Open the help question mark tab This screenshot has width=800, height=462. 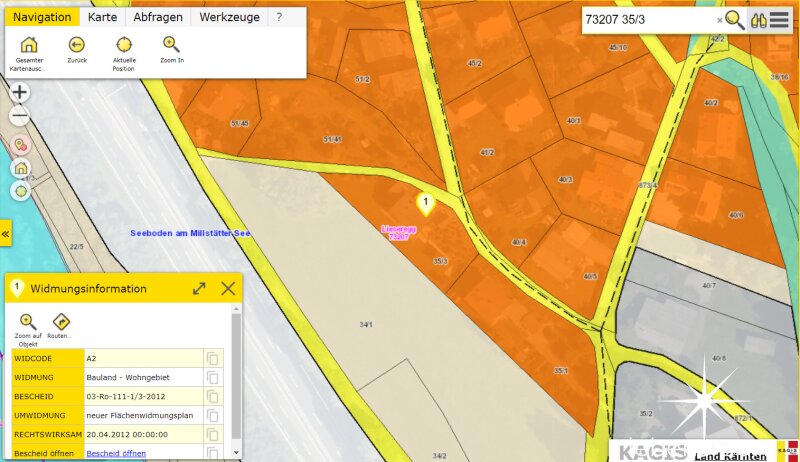pyautogui.click(x=279, y=17)
